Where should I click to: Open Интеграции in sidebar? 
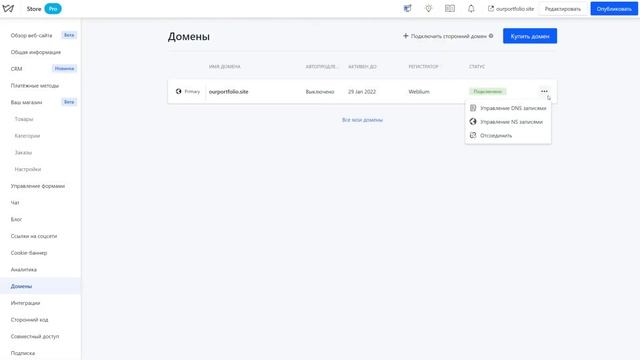click(25, 303)
